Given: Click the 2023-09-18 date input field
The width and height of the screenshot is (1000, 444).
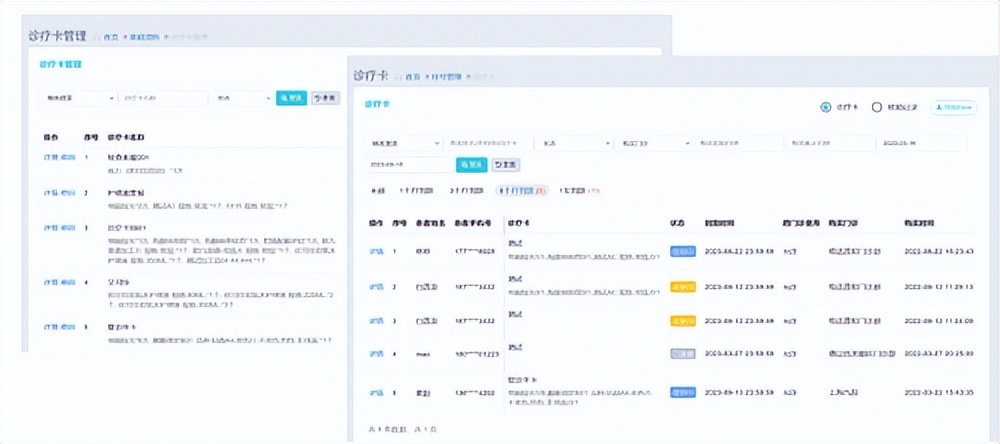Looking at the screenshot, I should click(409, 165).
